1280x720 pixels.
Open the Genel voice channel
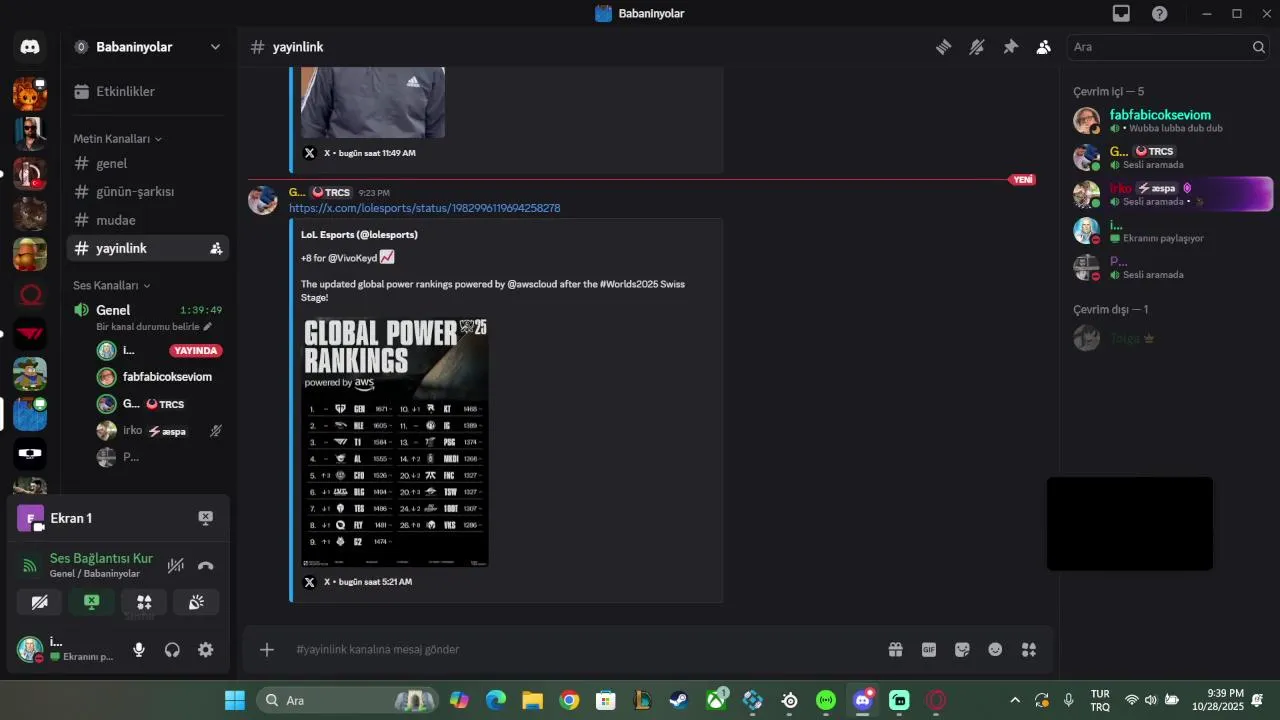point(148,310)
